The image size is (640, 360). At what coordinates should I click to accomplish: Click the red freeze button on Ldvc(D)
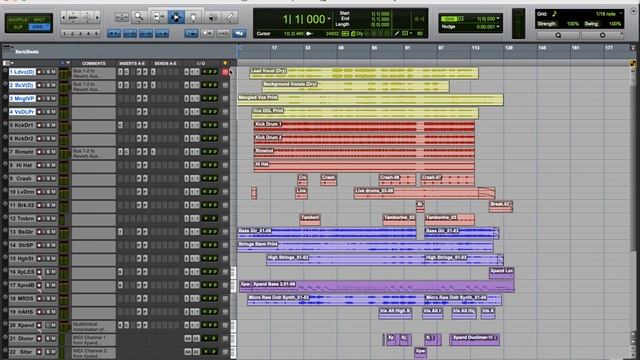225,72
